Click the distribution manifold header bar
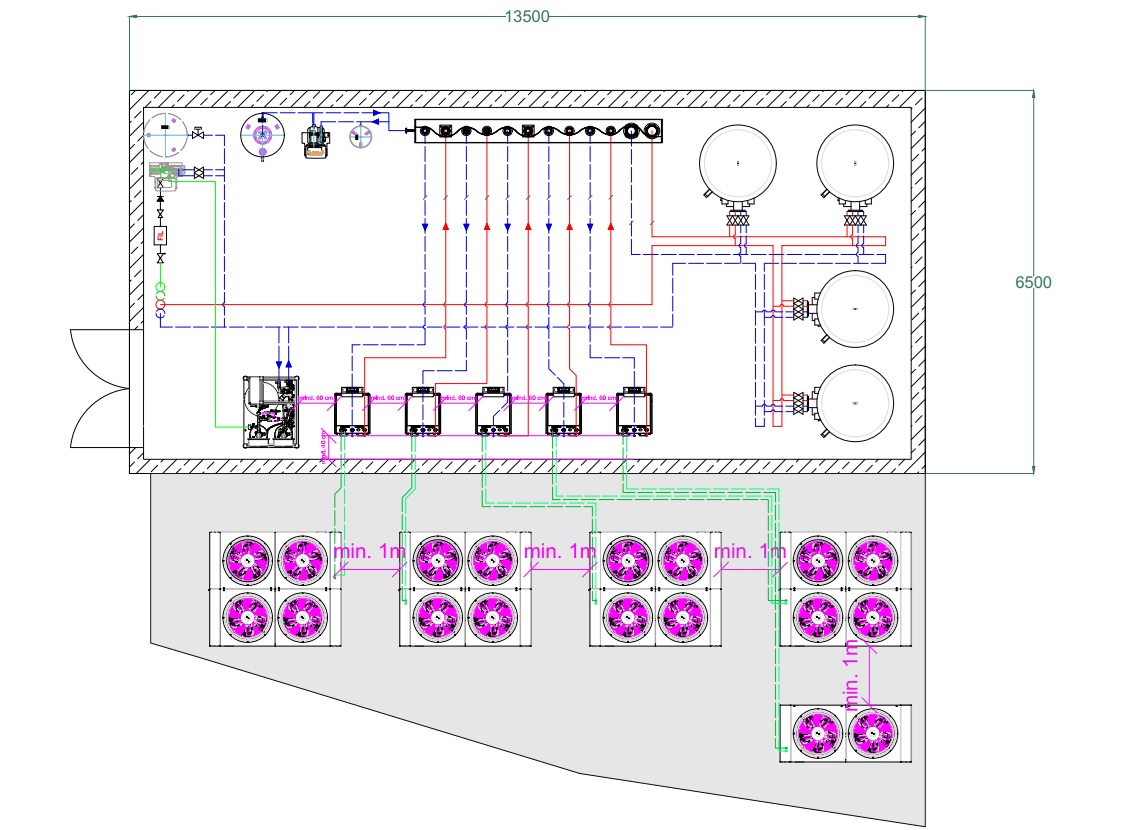Screen dimensions: 1135x830 (x=539, y=130)
